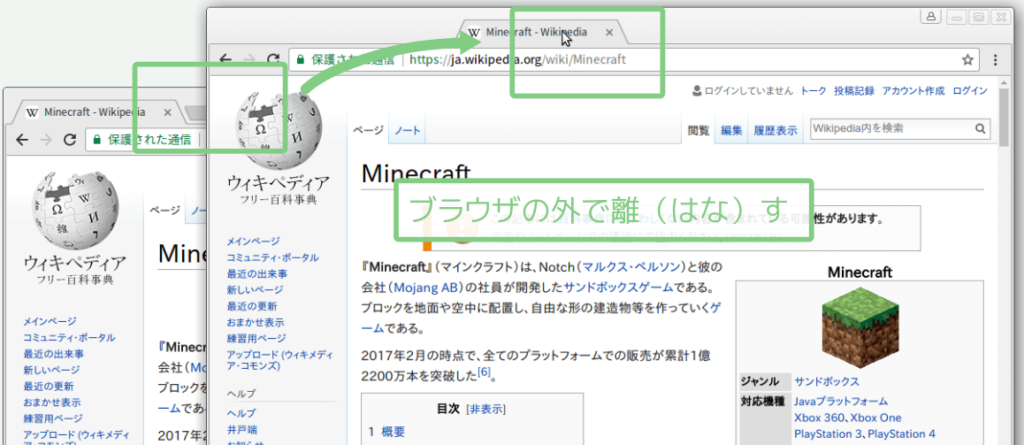
Task: Click the Xbox 360 link in infobox
Action: click(818, 418)
